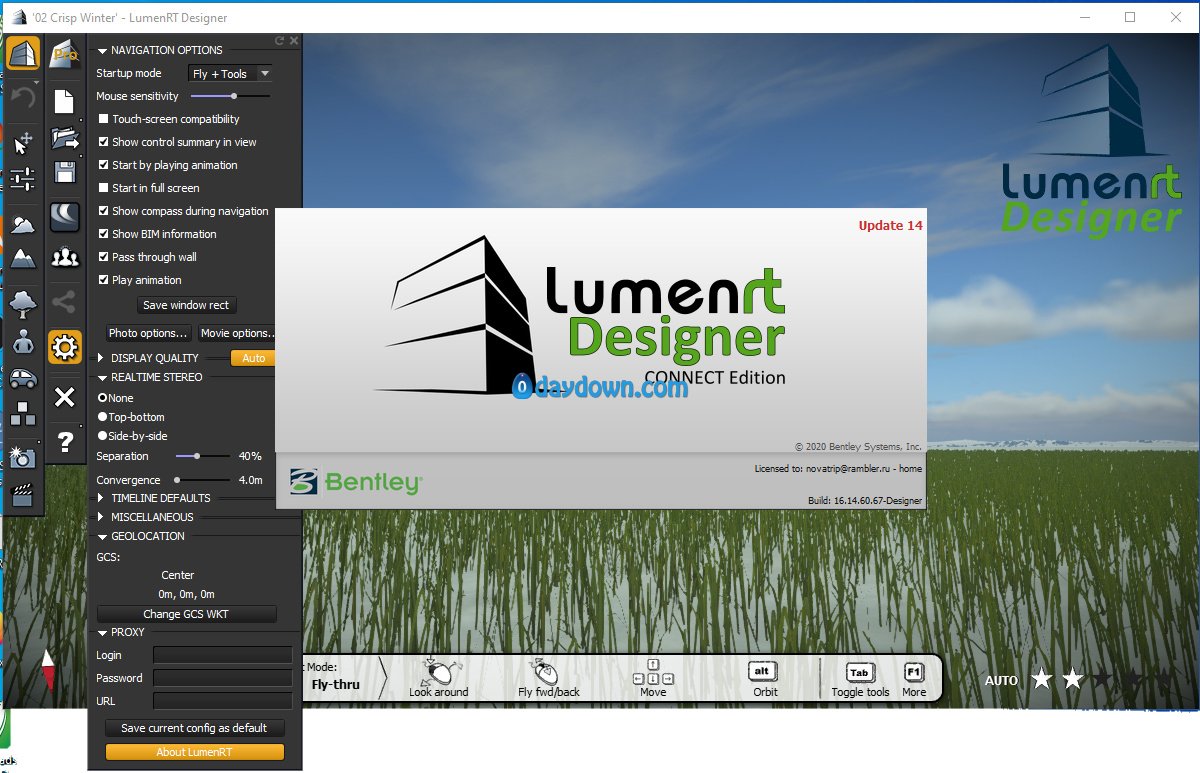Image resolution: width=1200 pixels, height=773 pixels.
Task: Select Side-by-side stereo mode
Action: [102, 436]
